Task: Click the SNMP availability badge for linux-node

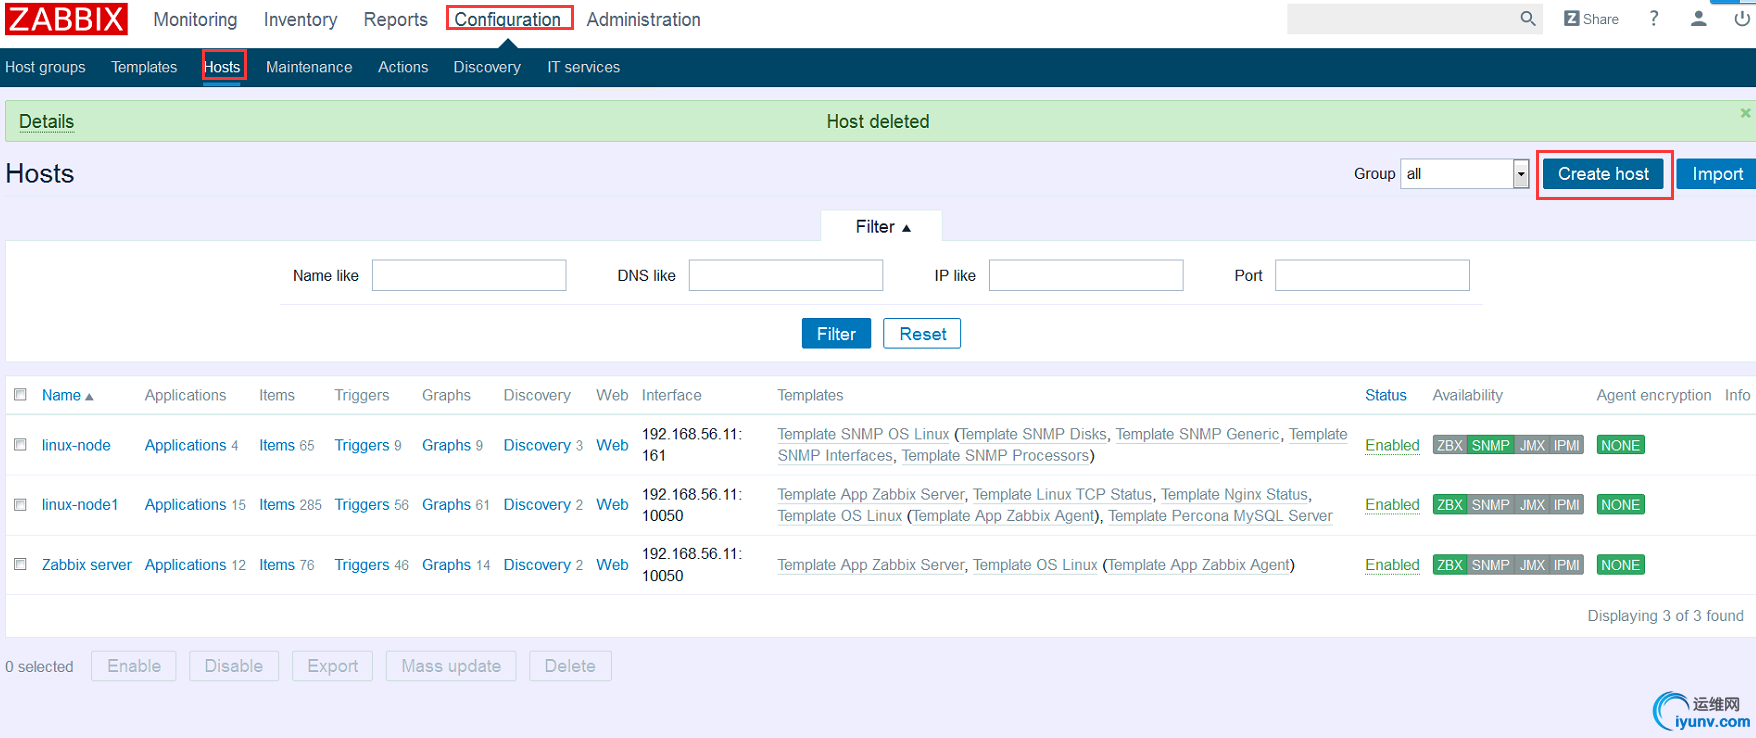Action: click(1491, 446)
